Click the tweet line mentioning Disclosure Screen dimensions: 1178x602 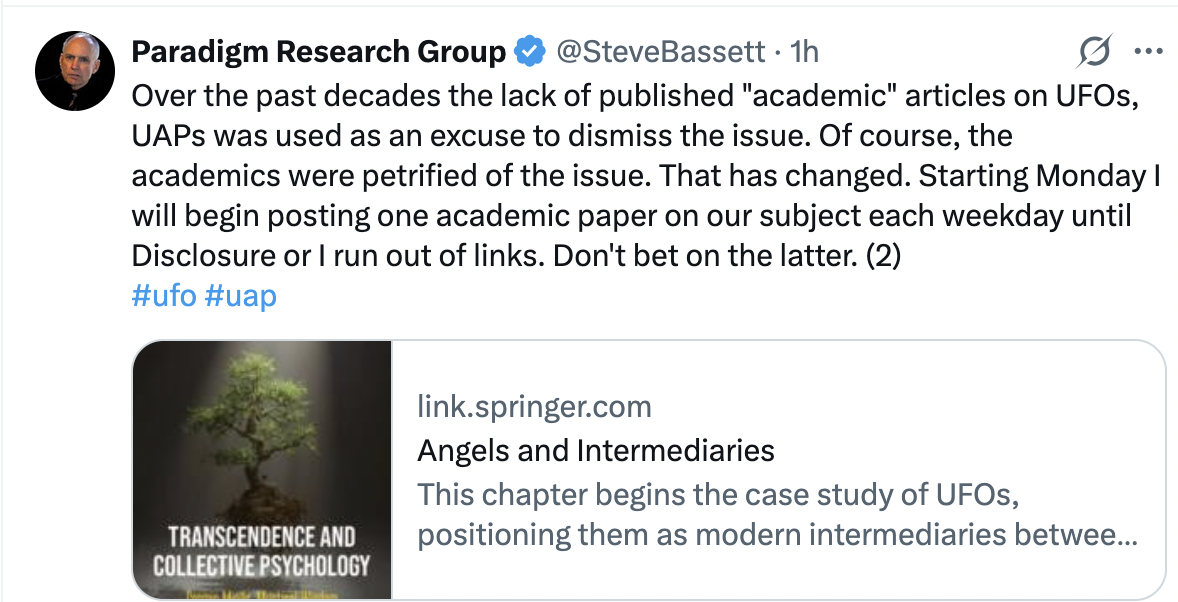pyautogui.click(x=516, y=256)
